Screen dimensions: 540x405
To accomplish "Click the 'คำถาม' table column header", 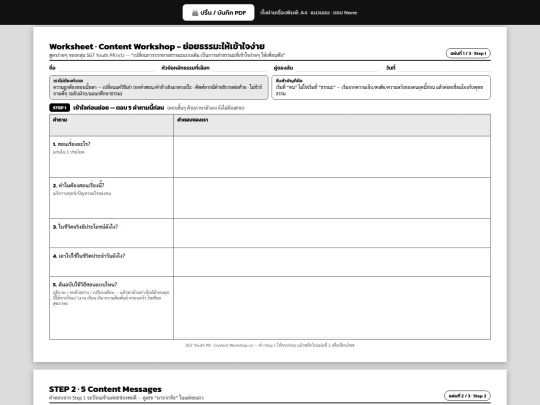I will tap(111, 125).
